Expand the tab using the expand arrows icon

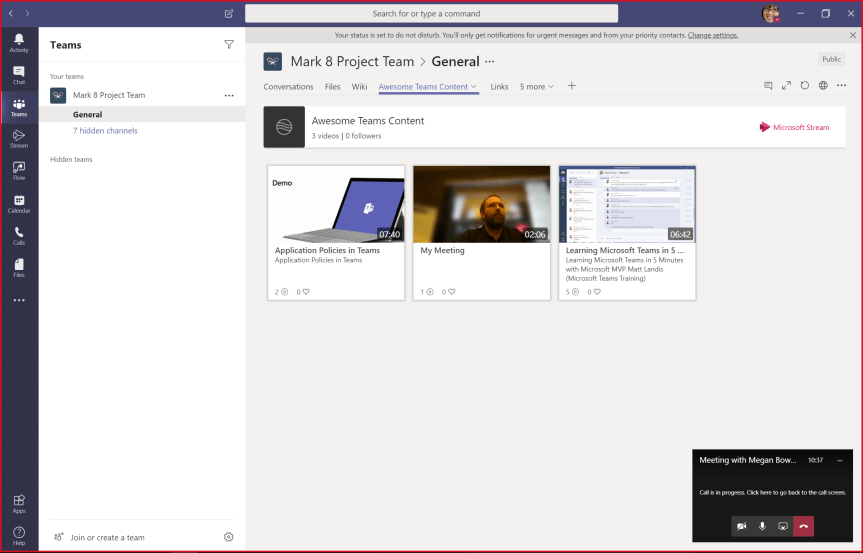click(787, 86)
